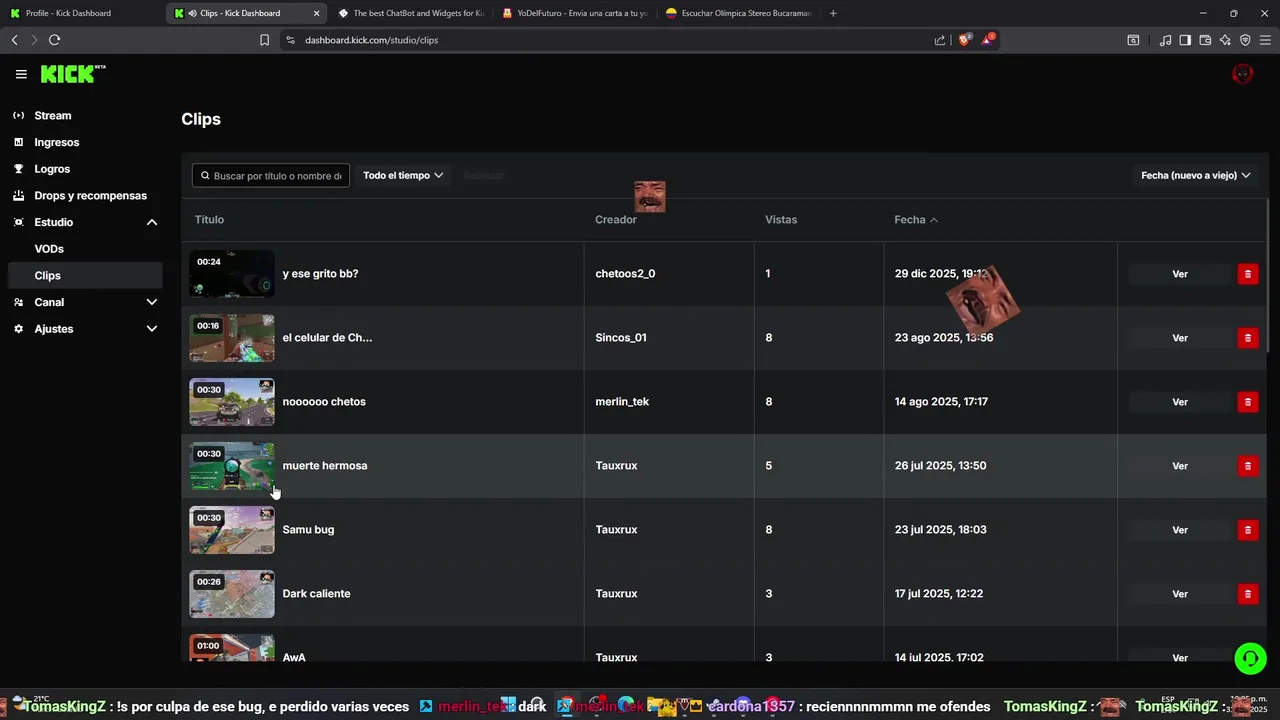Open the Brave music playlist icon
This screenshot has height=720, width=1280.
pos(1165,40)
